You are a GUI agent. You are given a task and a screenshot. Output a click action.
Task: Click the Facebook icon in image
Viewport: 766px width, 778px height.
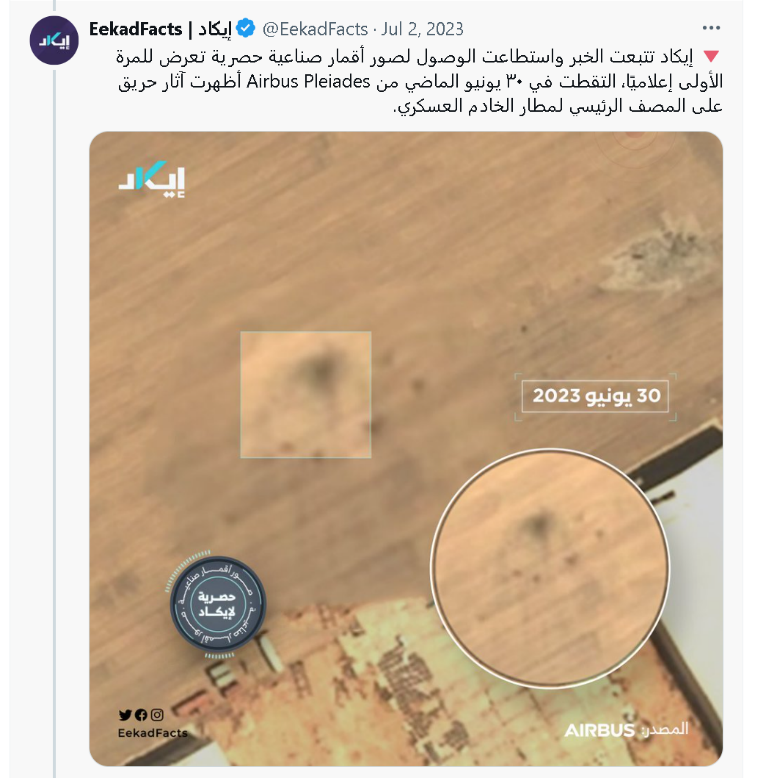click(x=141, y=715)
